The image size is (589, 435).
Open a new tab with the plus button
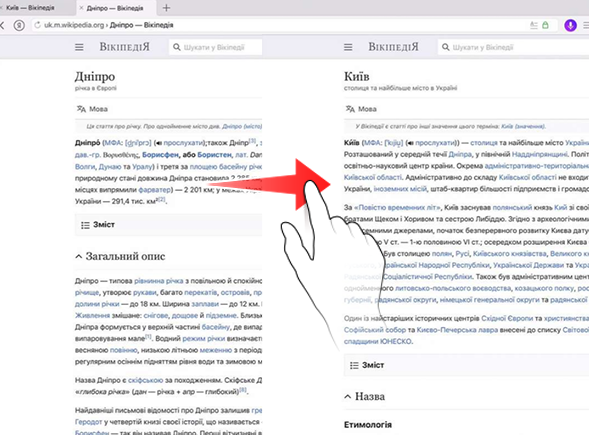coord(166,8)
